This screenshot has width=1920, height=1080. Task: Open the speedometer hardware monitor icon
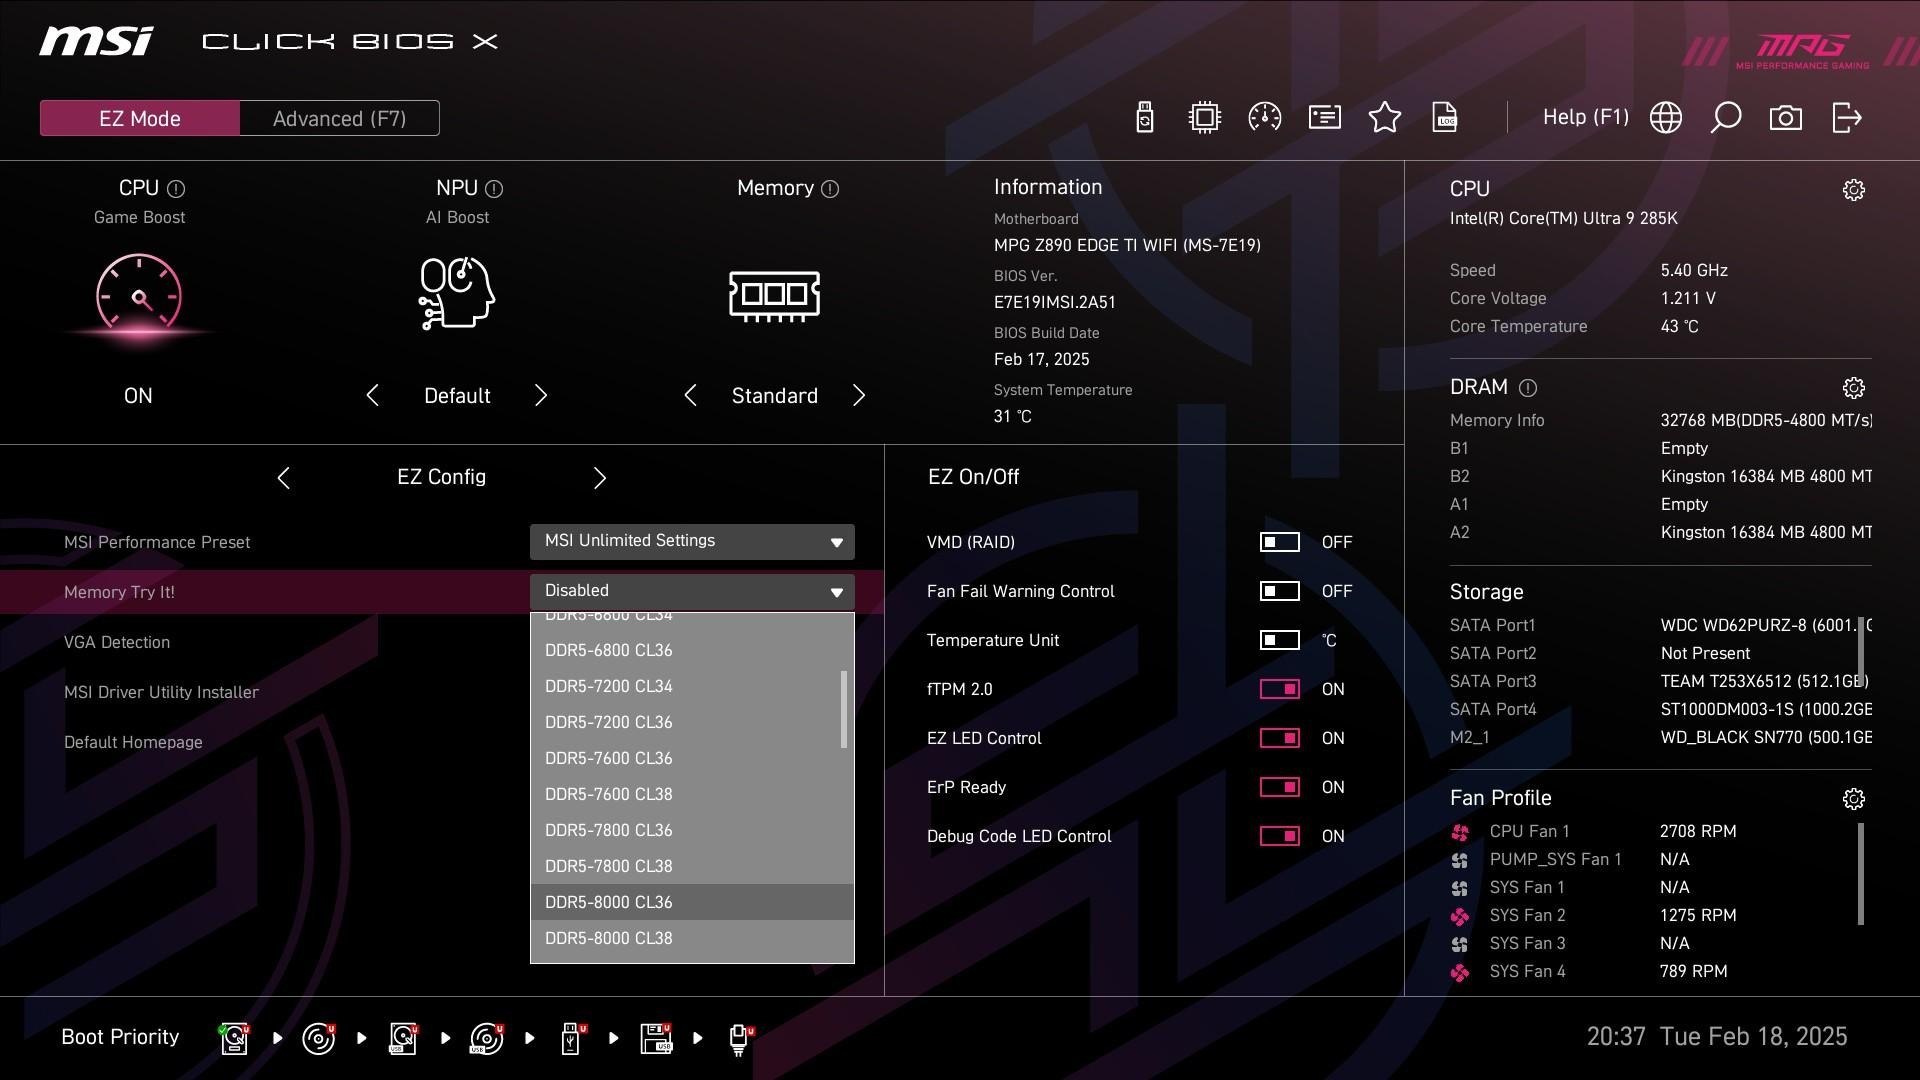click(1265, 118)
